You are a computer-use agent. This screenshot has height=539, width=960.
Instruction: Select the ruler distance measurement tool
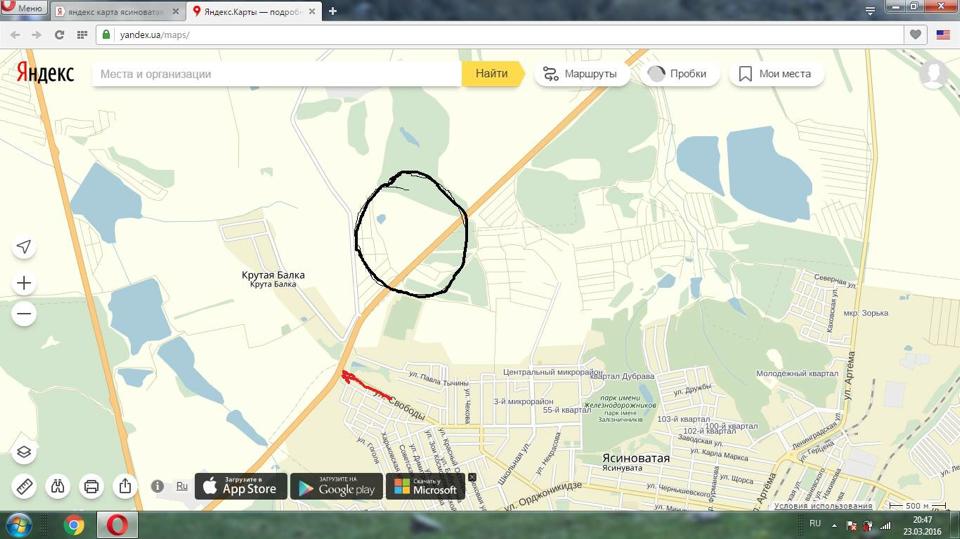[x=24, y=487]
